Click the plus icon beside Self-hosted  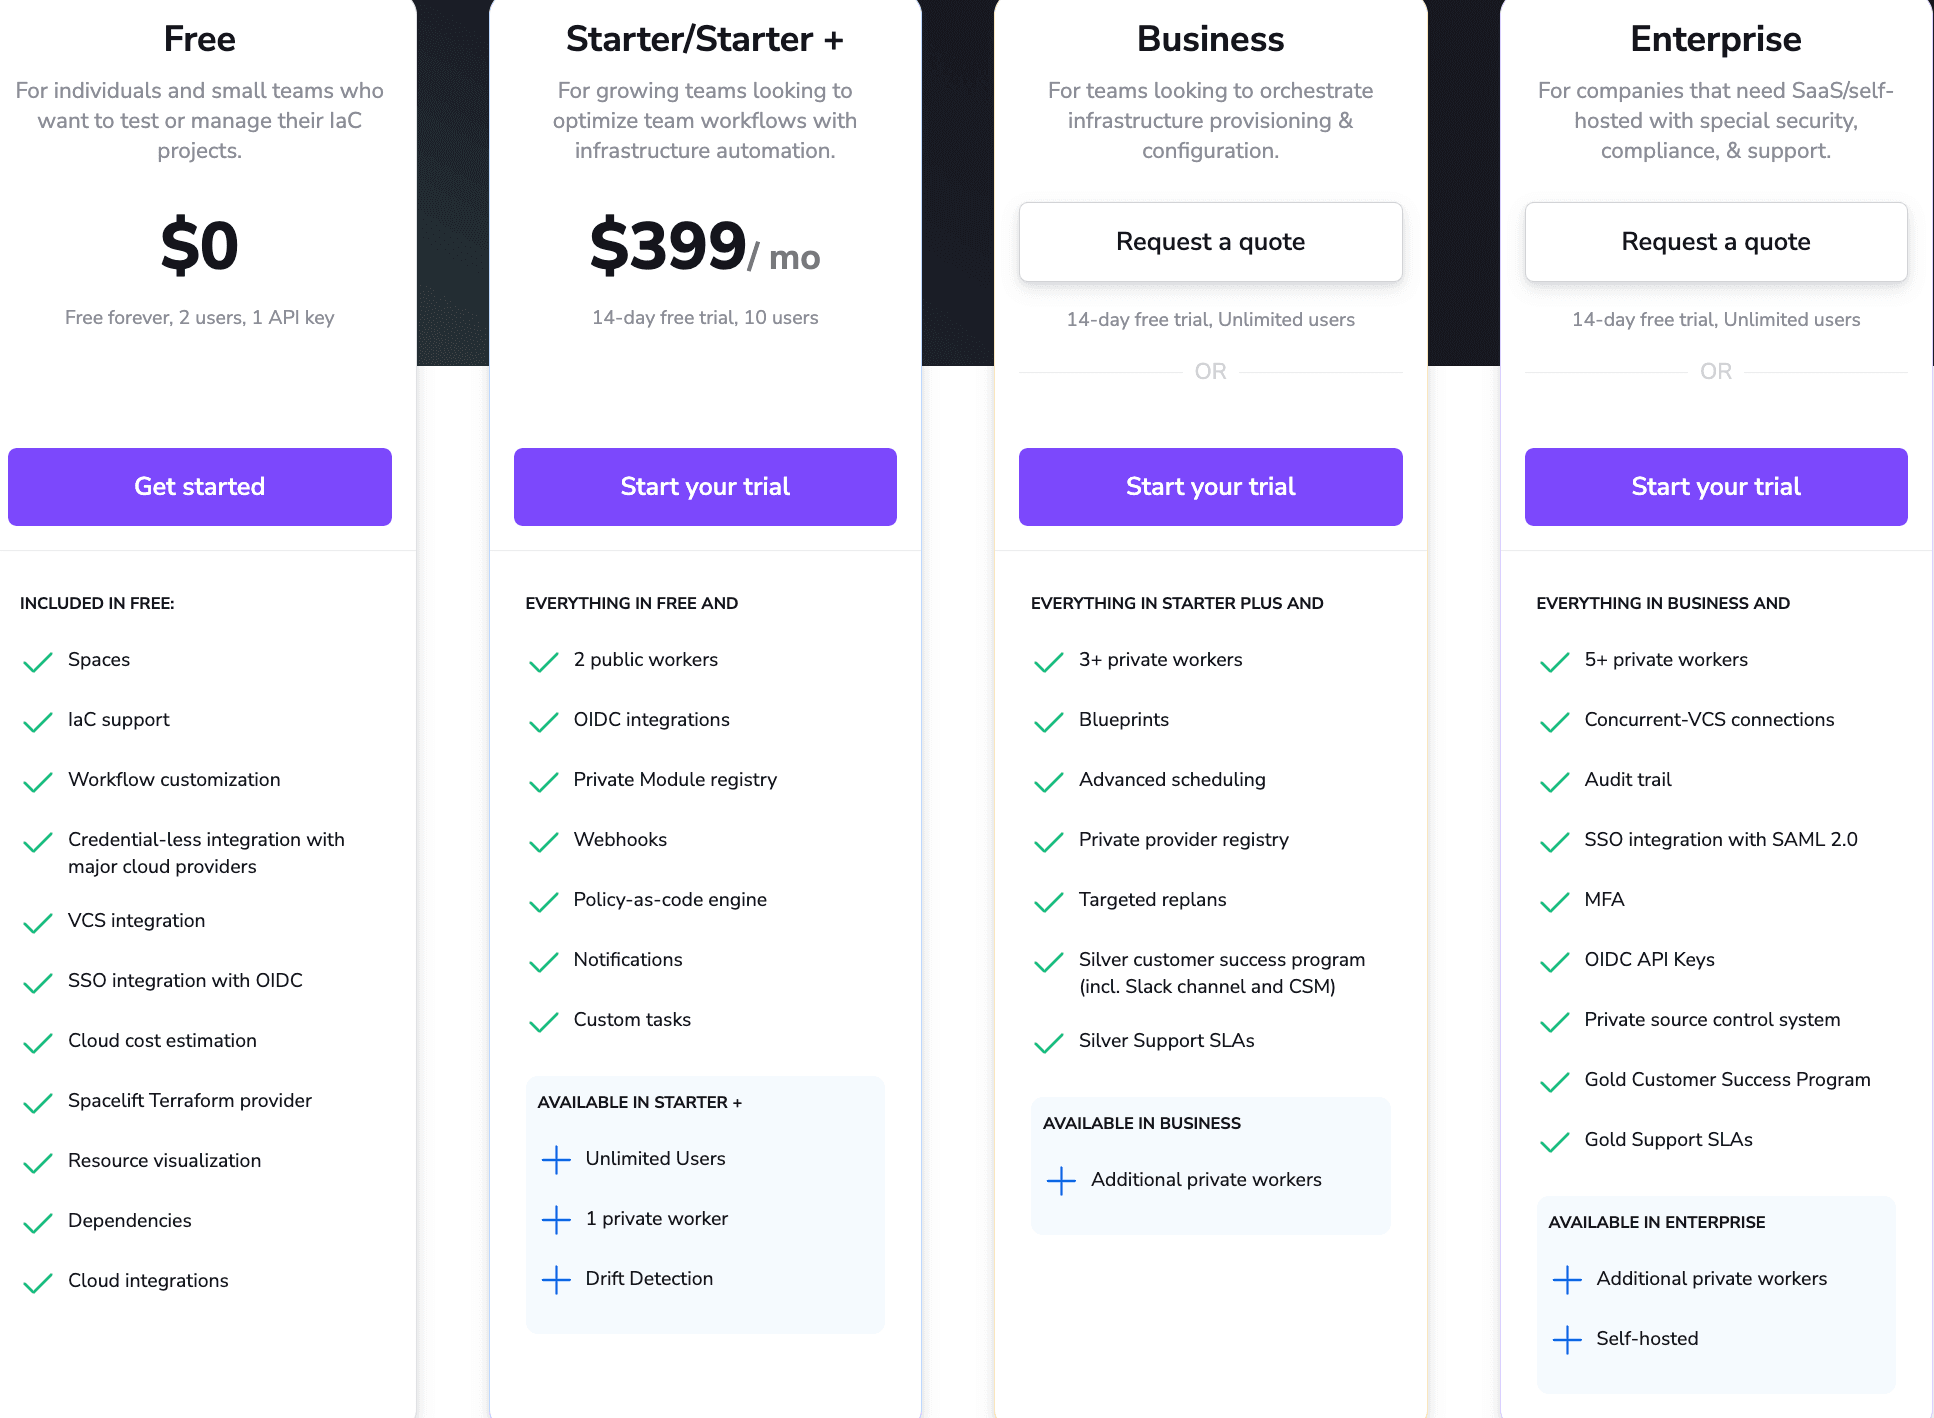1566,1339
